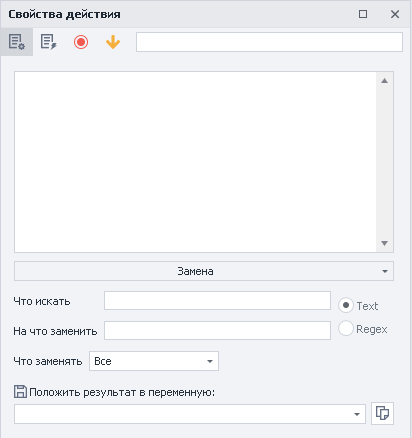Click the text area scroll up arrow
412x438 pixels.
click(x=384, y=81)
